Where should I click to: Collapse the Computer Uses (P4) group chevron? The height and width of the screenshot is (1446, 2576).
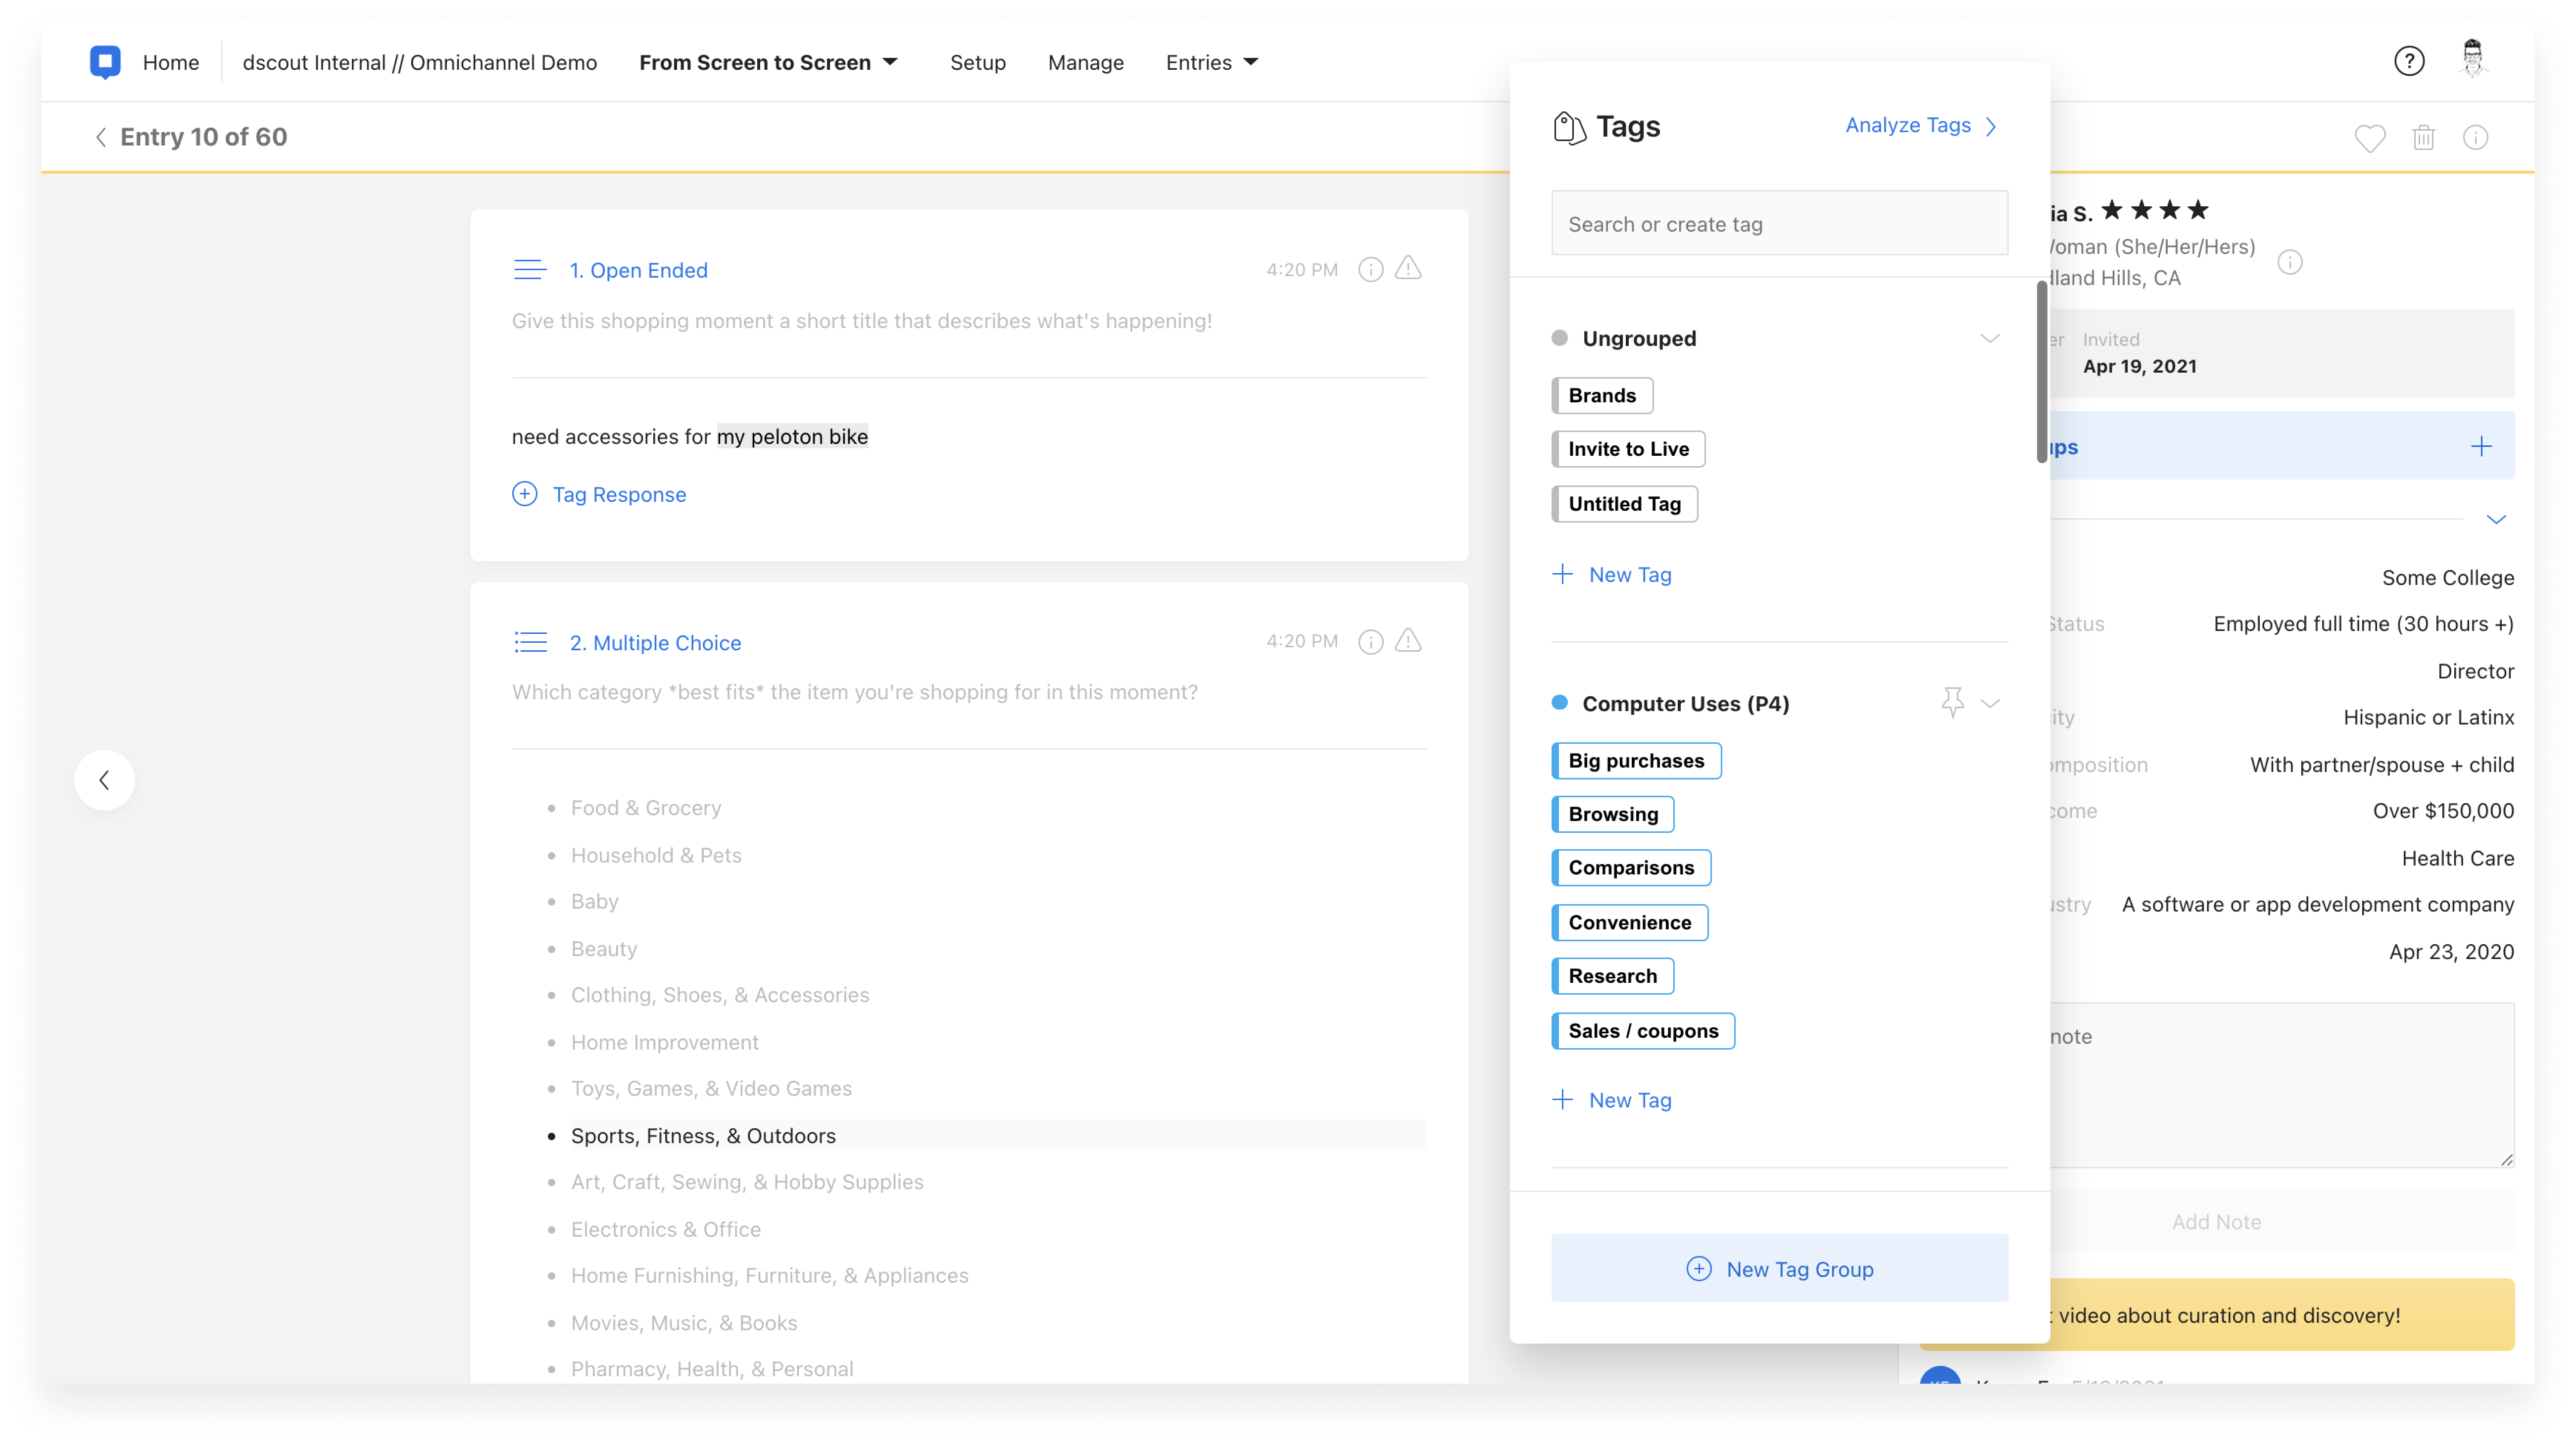pos(1990,703)
